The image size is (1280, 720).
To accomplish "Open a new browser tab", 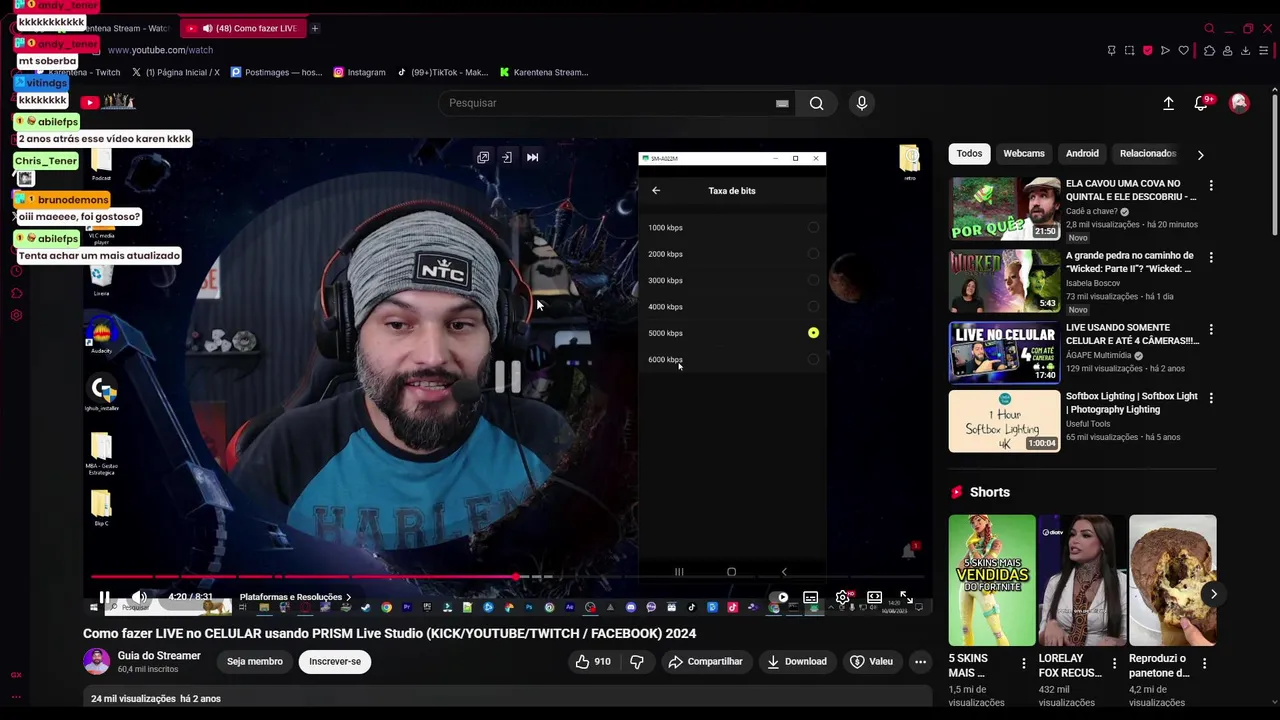I will pyautogui.click(x=314, y=28).
